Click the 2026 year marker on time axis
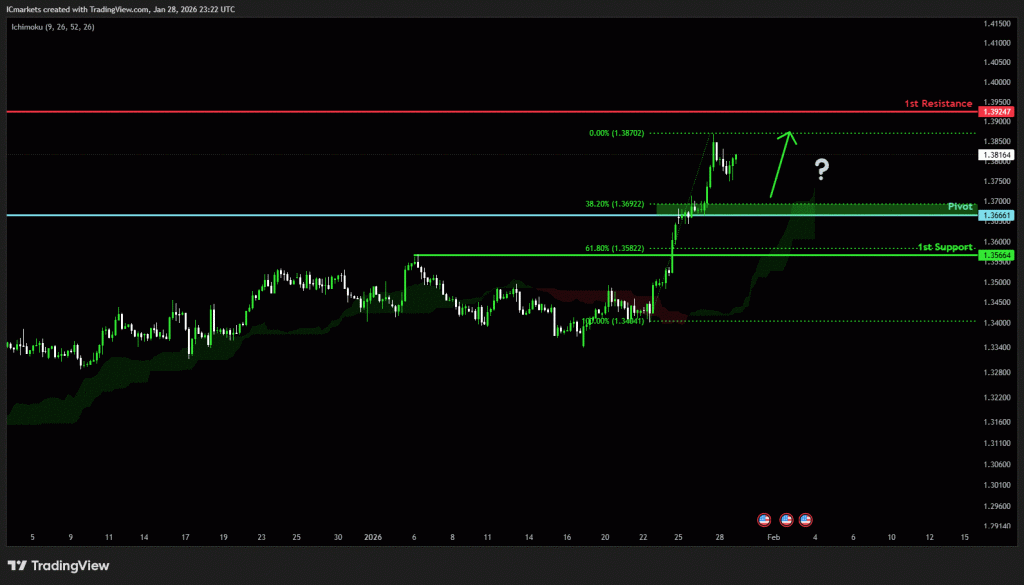The height and width of the screenshot is (585, 1024). point(372,537)
